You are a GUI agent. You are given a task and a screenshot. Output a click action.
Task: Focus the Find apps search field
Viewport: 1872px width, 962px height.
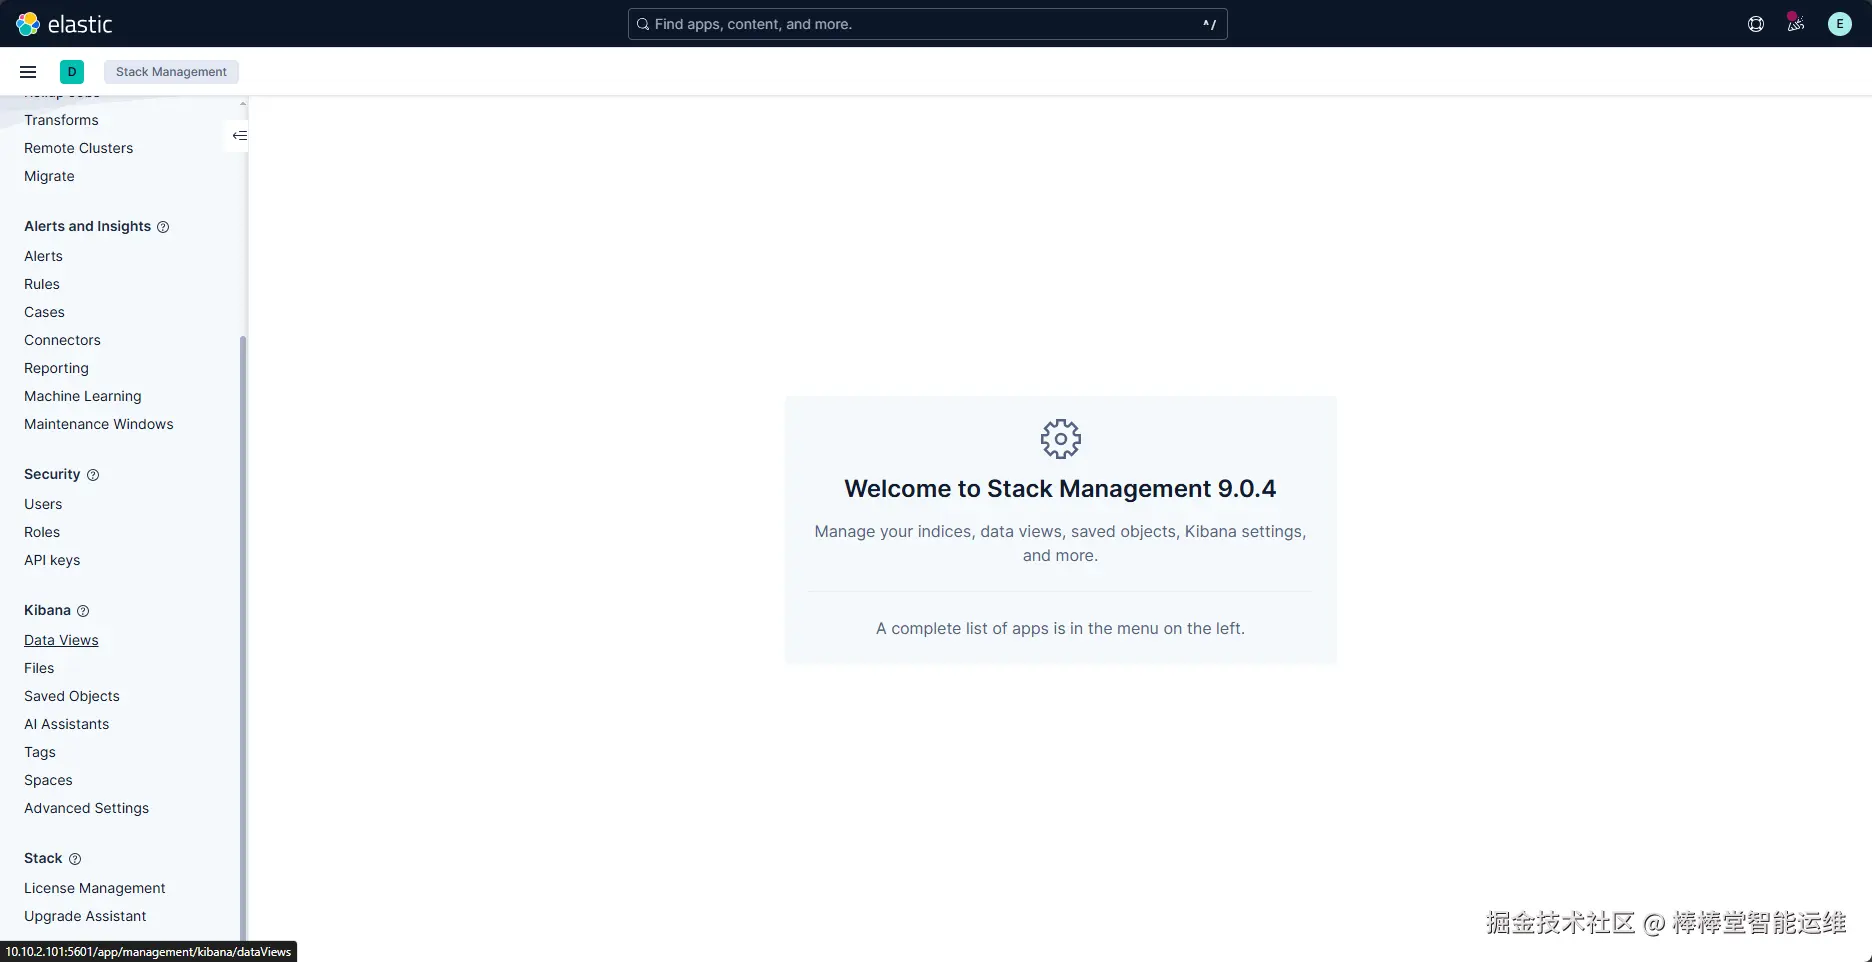coord(927,24)
